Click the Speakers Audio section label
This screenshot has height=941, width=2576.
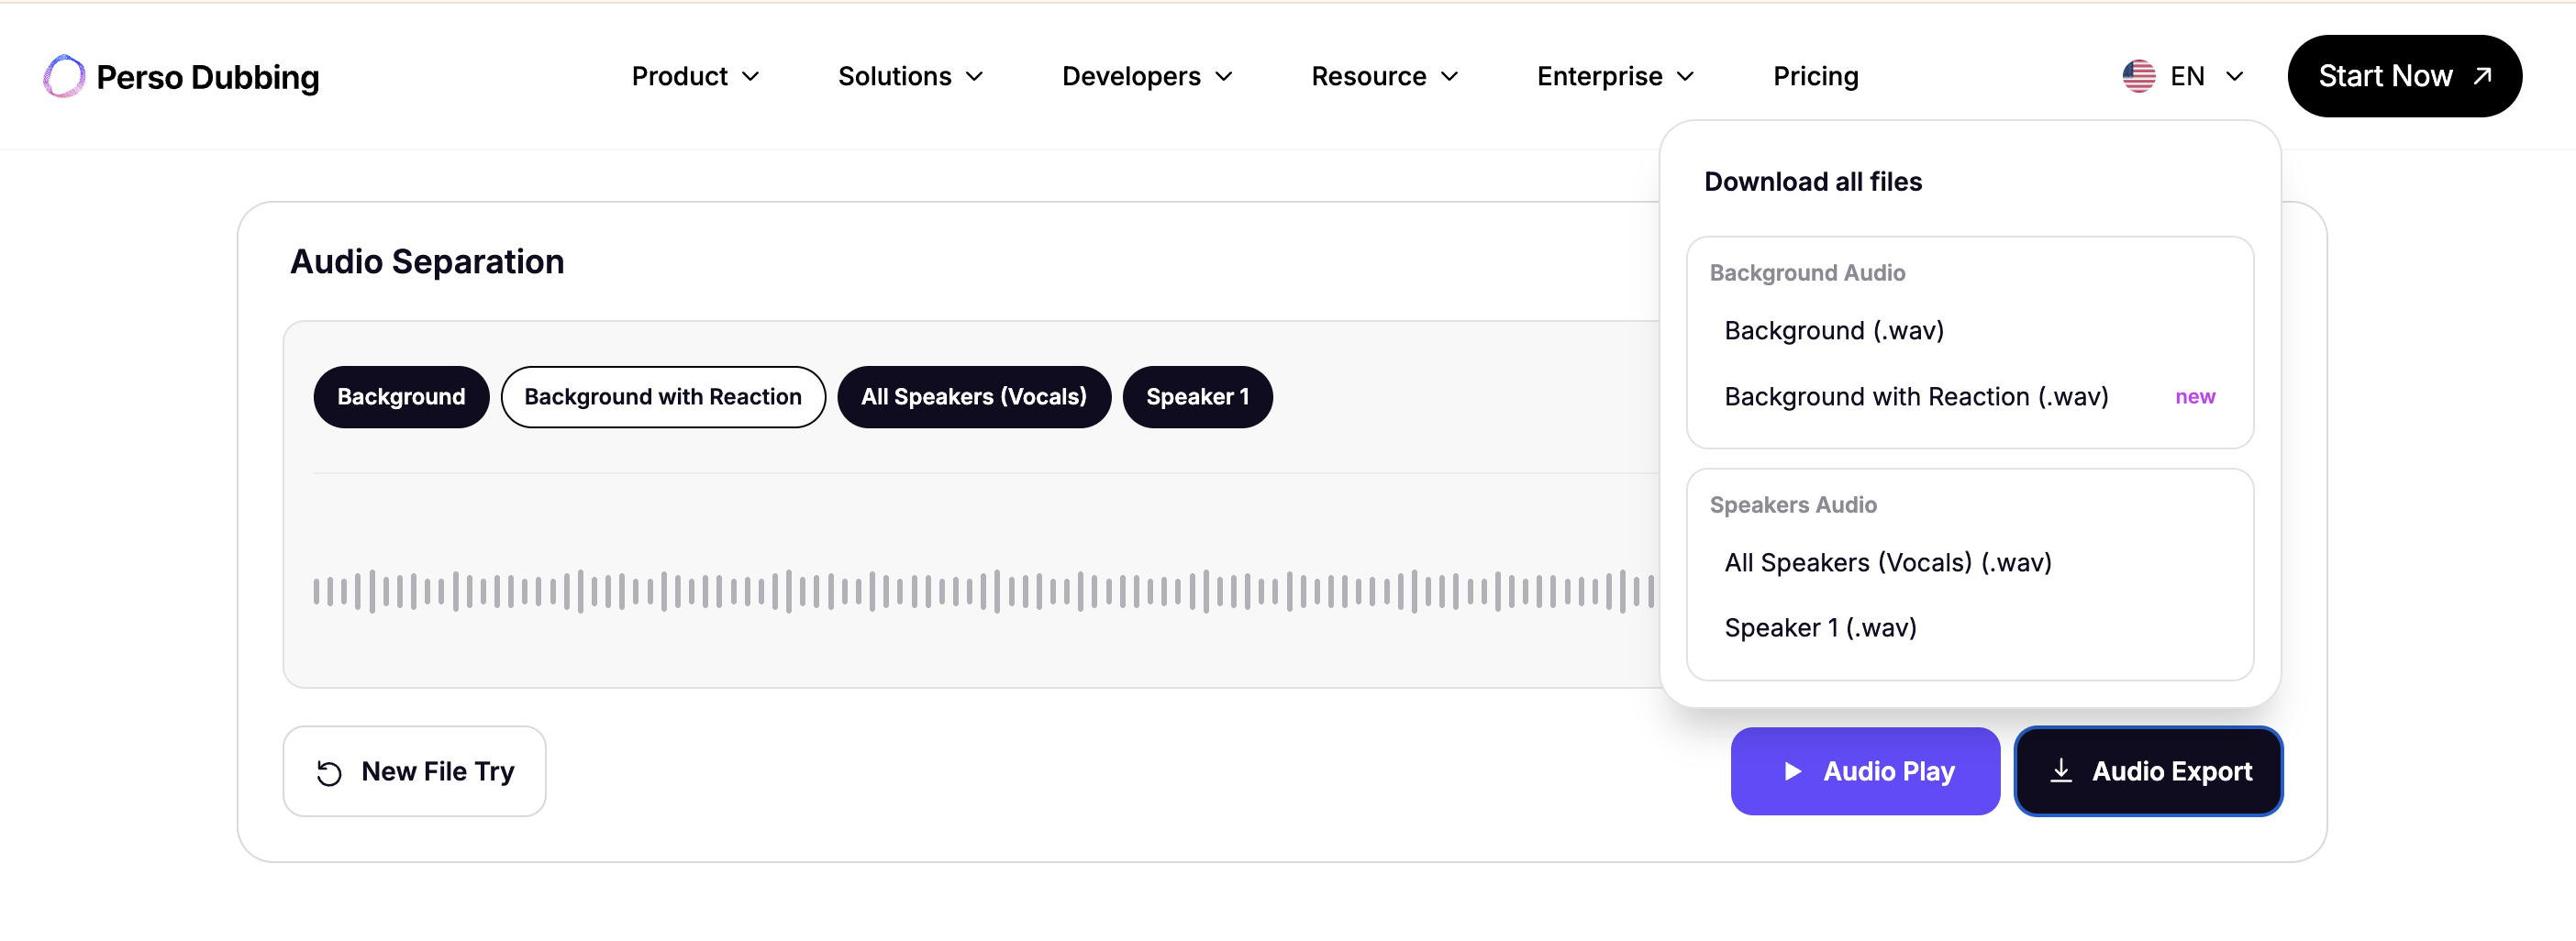(1793, 505)
